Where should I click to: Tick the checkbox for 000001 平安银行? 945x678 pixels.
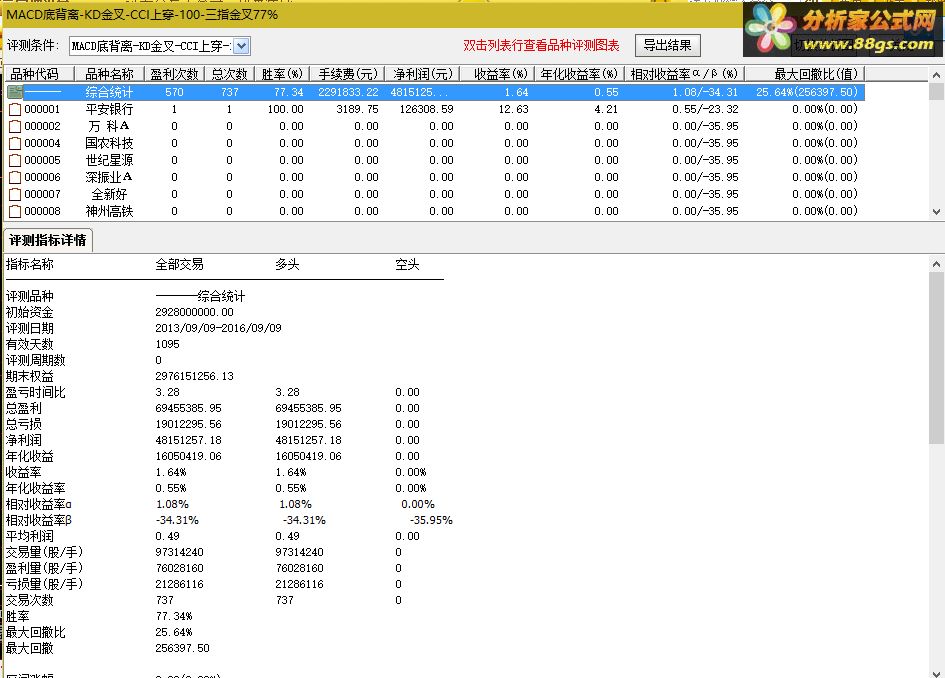[15, 110]
